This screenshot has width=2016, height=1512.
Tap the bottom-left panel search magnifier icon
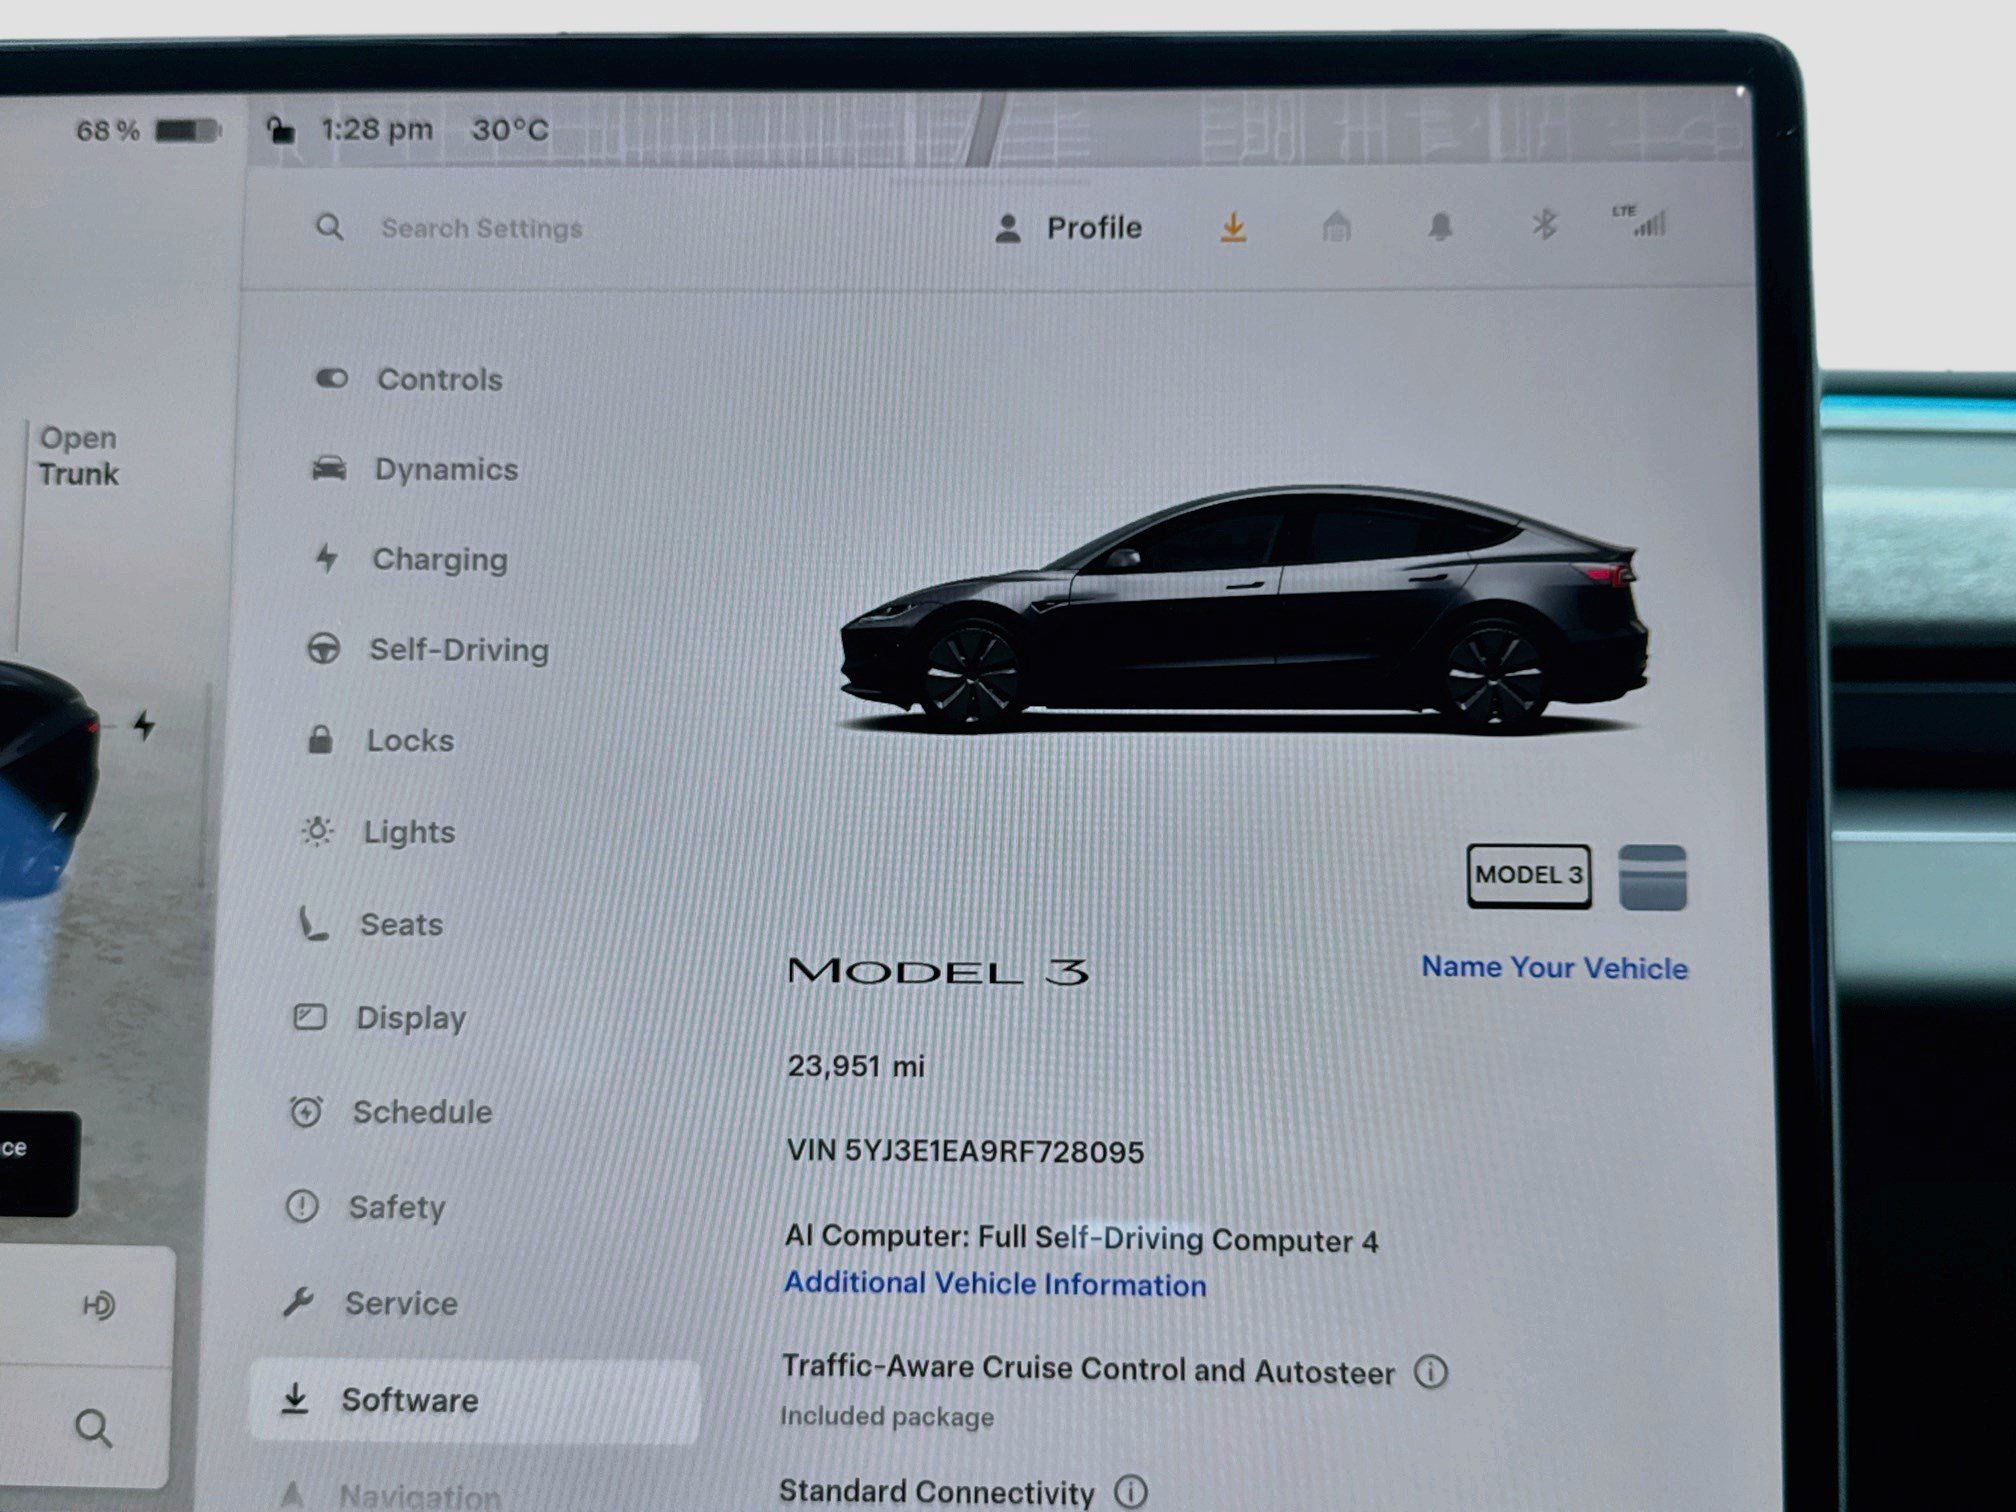point(93,1428)
